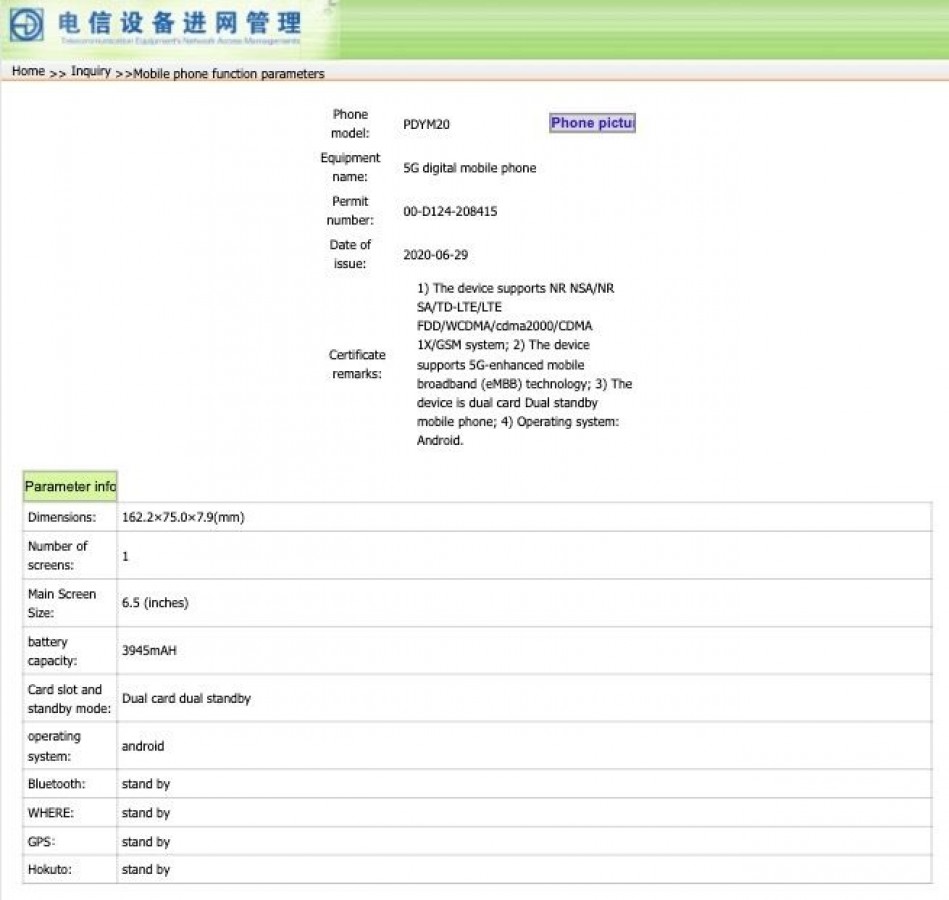This screenshot has height=900, width=949.
Task: Select the Hokuto 'stand by' value
Action: 146,870
